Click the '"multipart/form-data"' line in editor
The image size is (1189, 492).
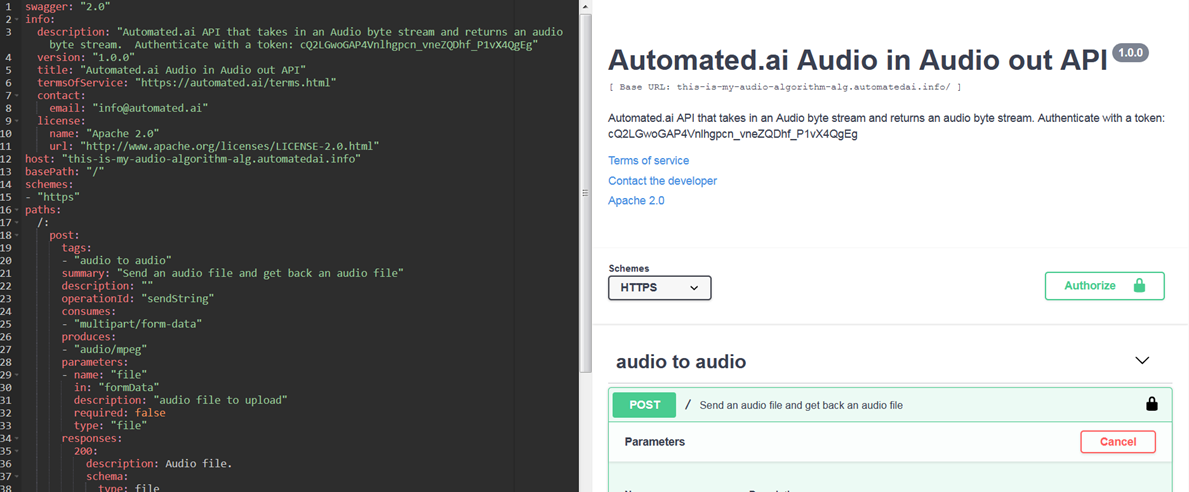pos(131,324)
